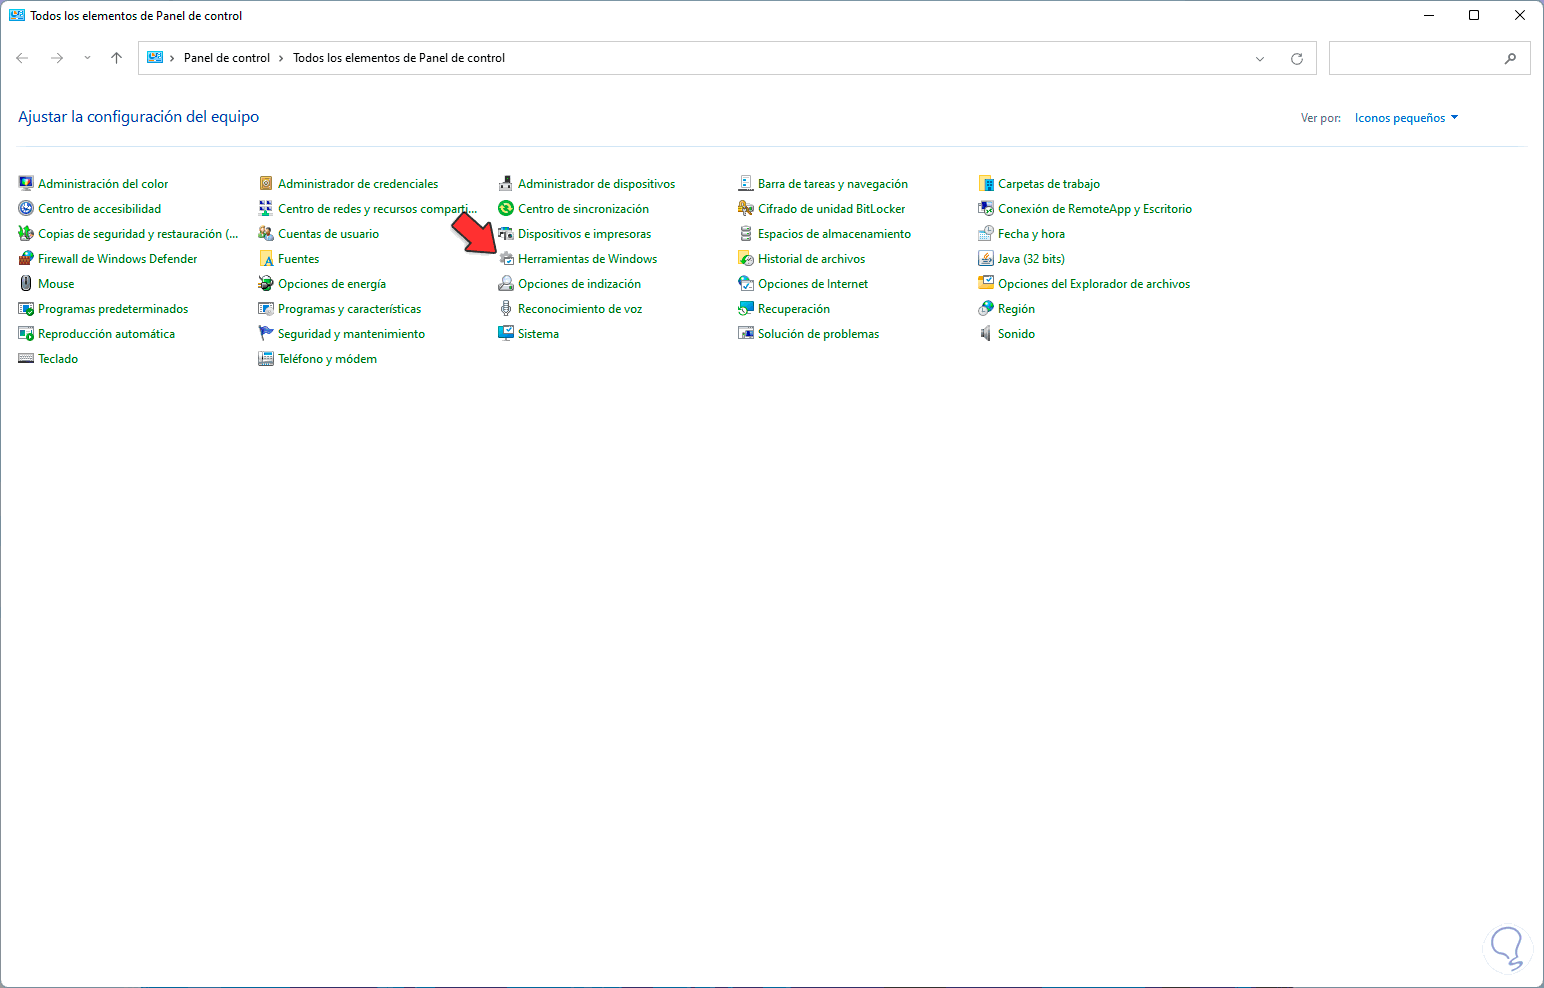Open the Opciones de energía icon
The height and width of the screenshot is (988, 1544).
pyautogui.click(x=266, y=283)
